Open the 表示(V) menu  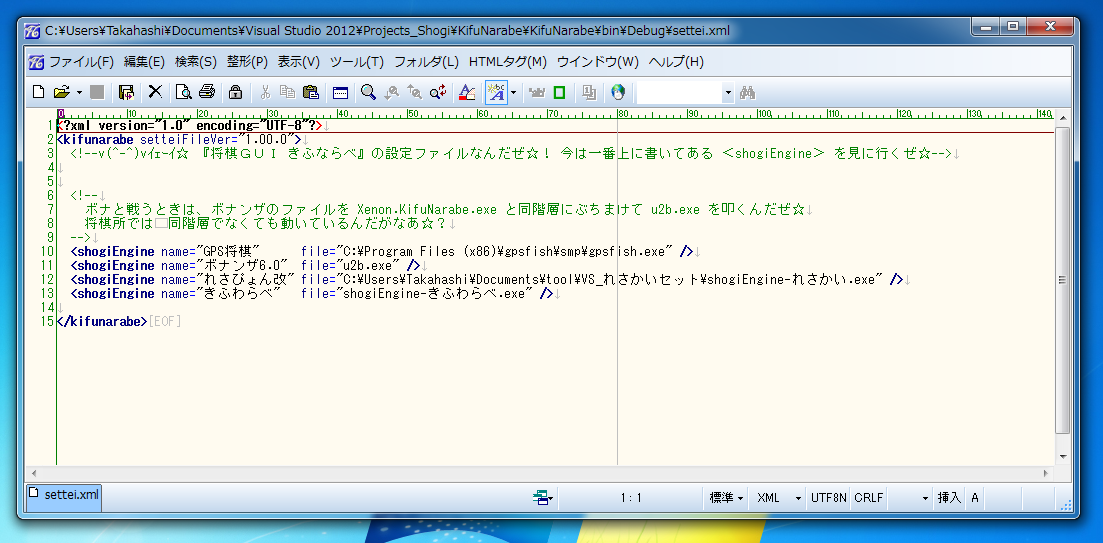tap(298, 62)
